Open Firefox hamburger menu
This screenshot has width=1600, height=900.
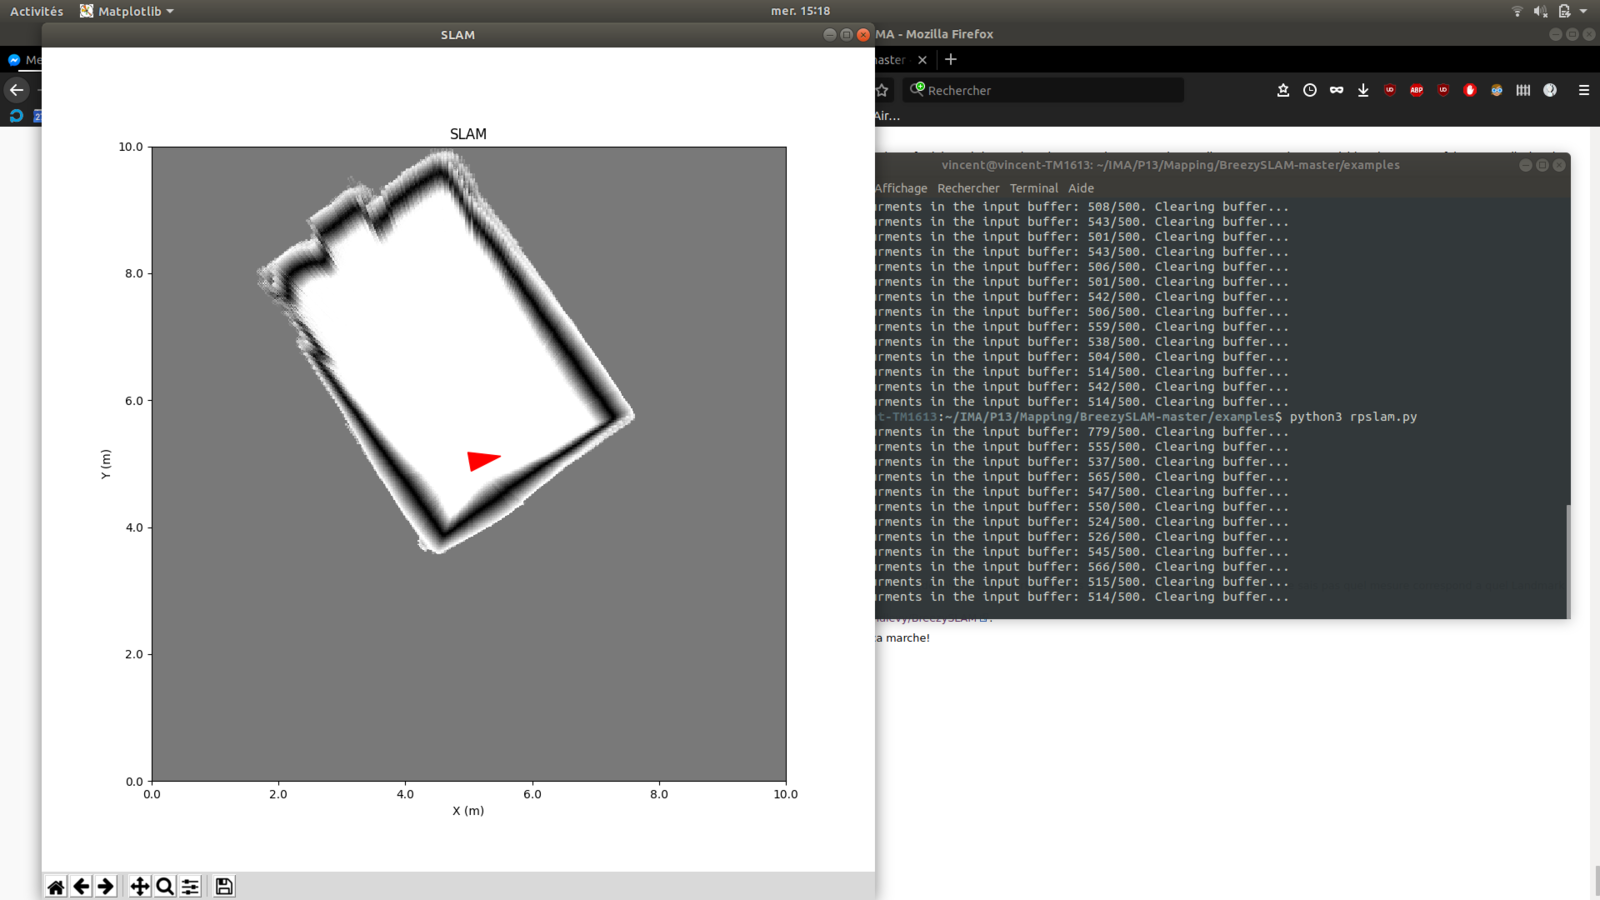point(1584,90)
